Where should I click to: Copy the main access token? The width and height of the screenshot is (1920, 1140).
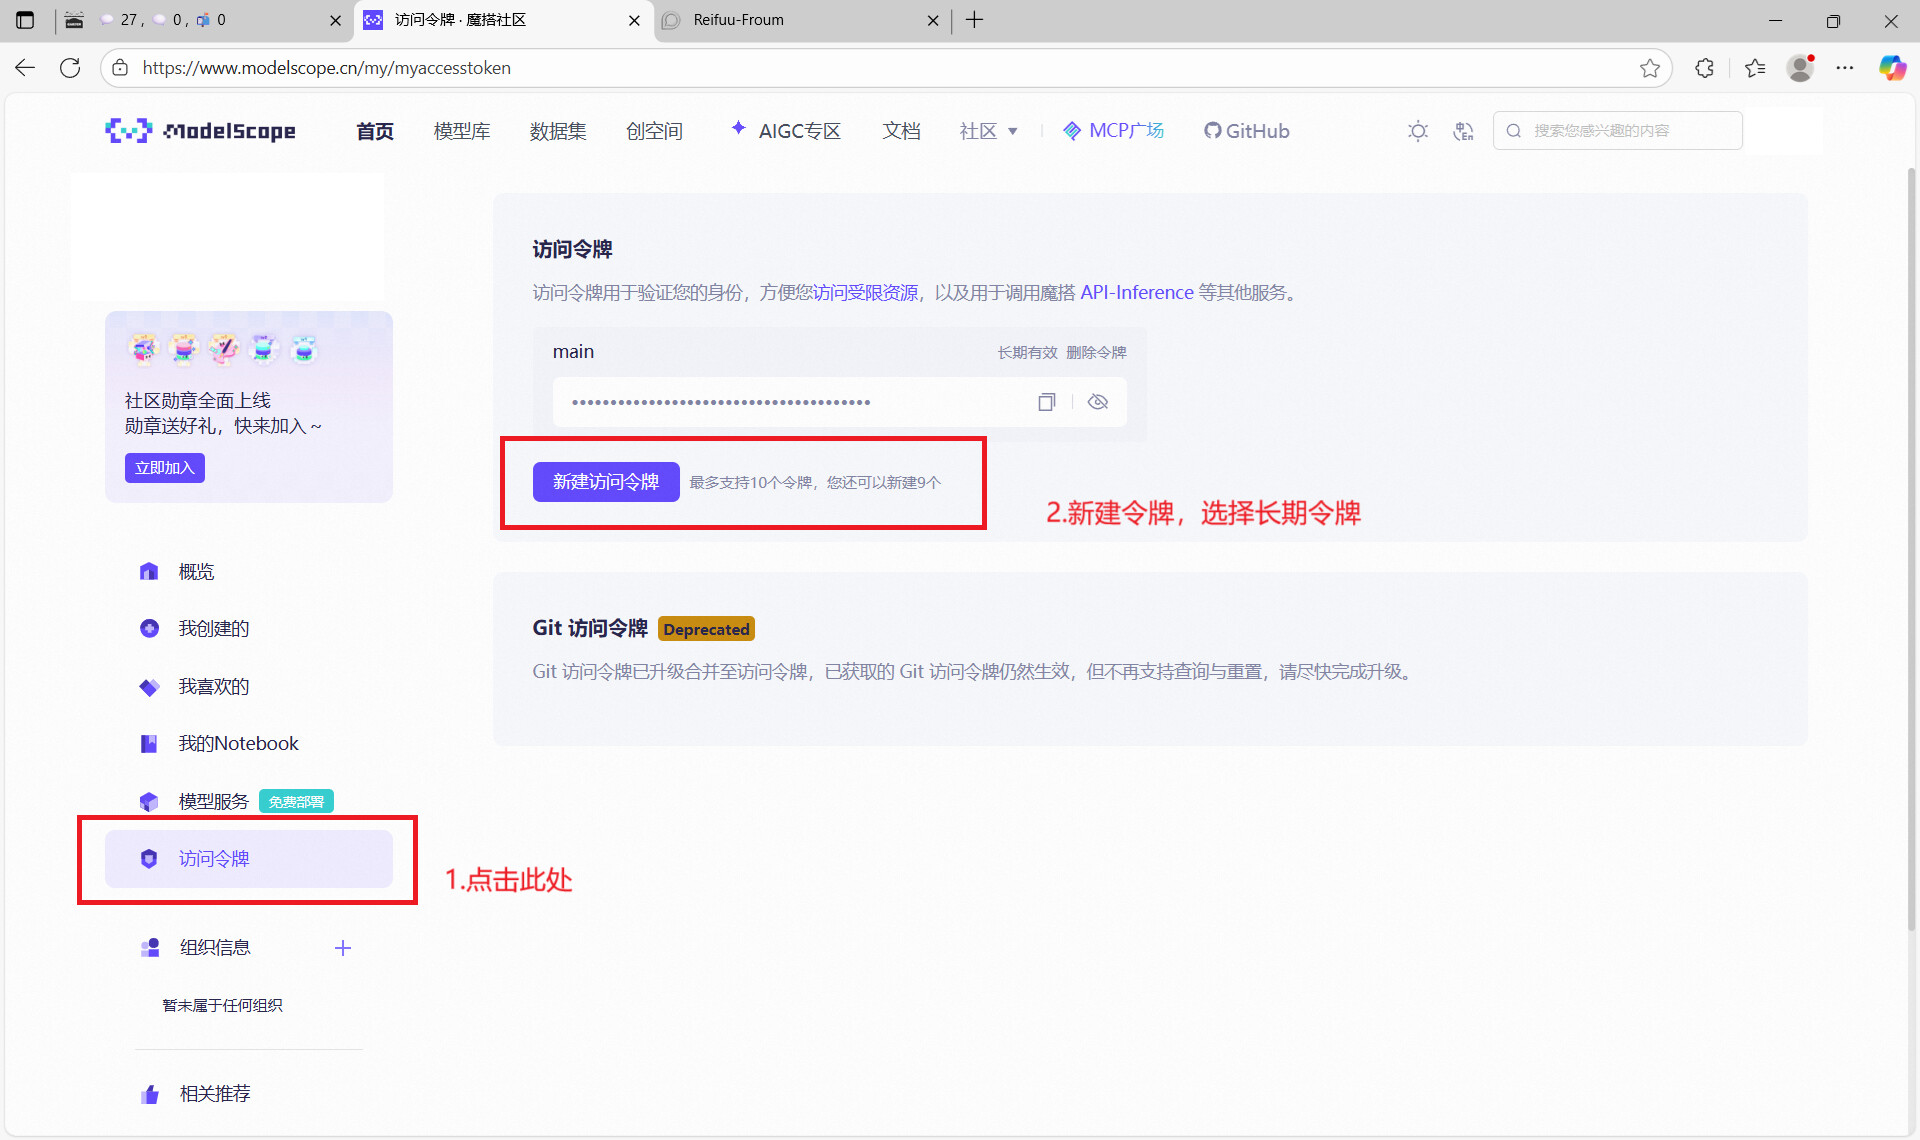(x=1046, y=402)
